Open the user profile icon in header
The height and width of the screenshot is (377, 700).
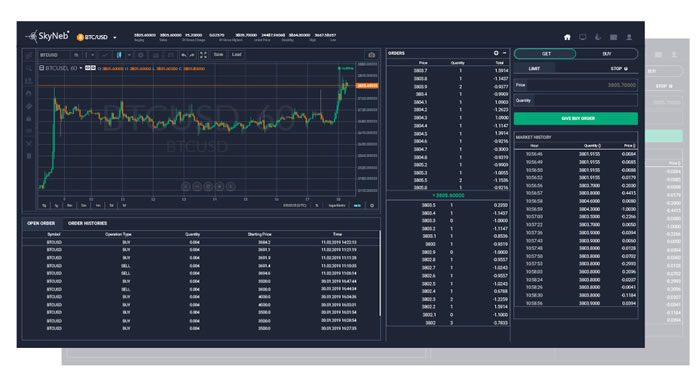coord(629,37)
